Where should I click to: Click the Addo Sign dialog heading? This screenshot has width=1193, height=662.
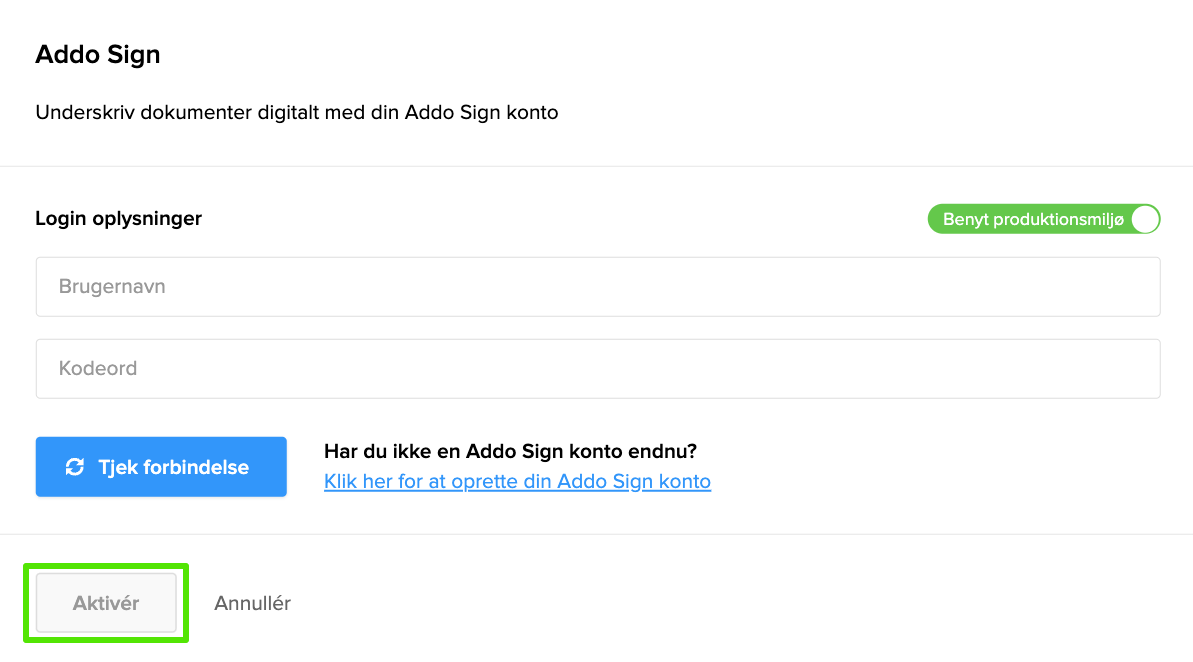point(98,55)
